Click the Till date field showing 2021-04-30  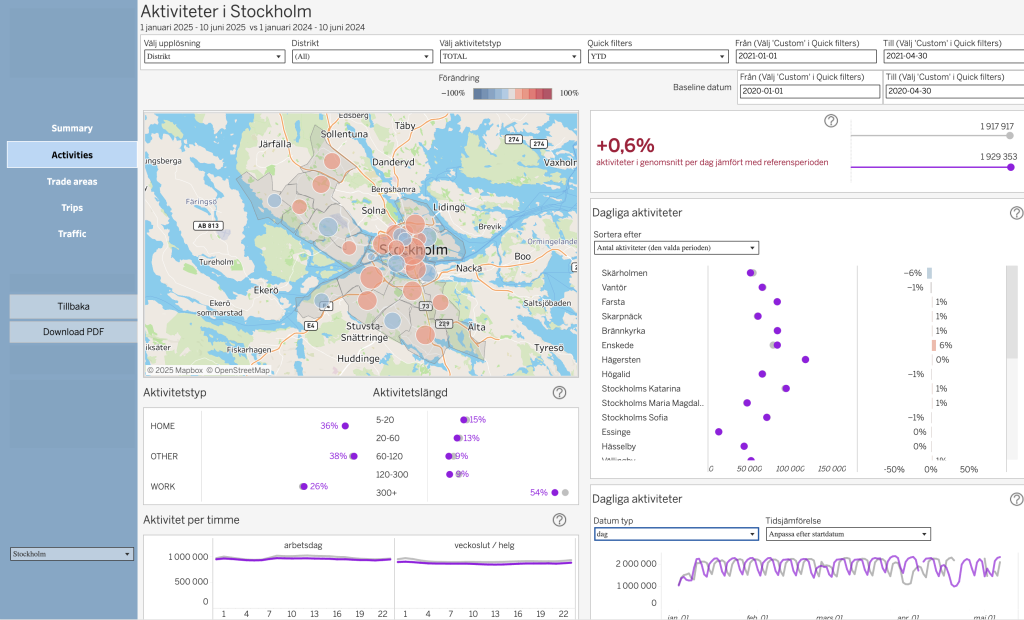(953, 57)
